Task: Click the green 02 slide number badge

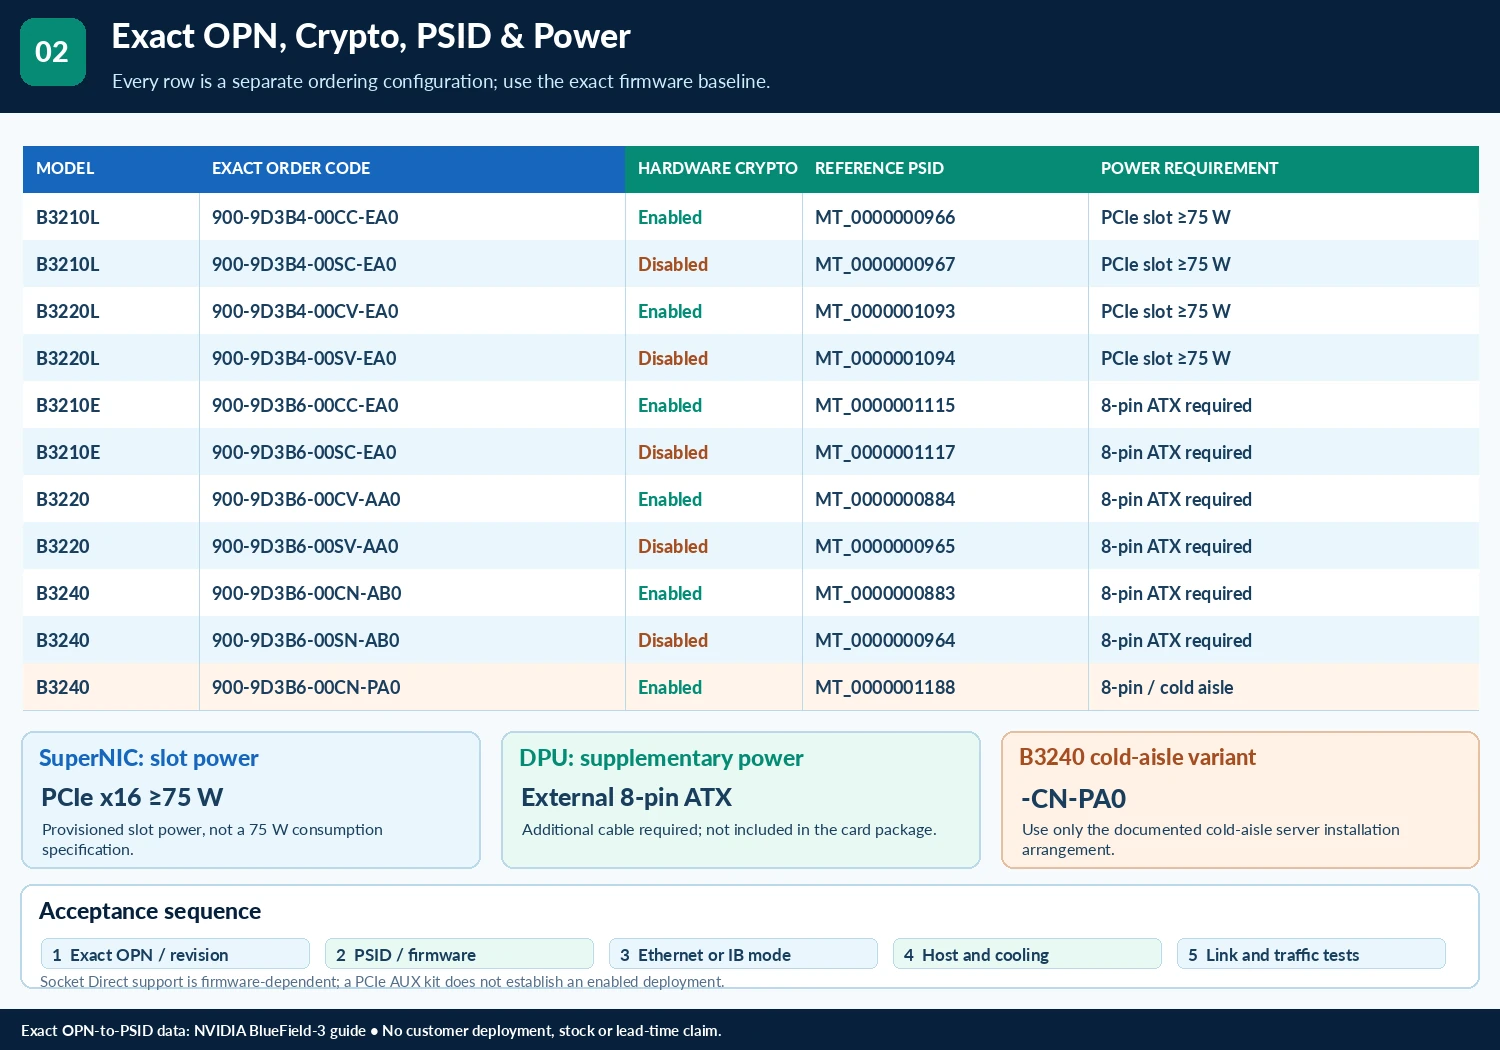Action: coord(53,52)
